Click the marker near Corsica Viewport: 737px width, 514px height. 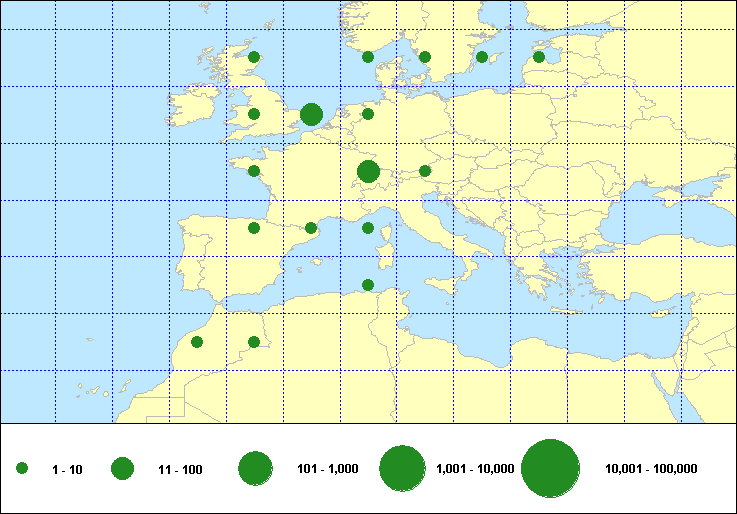(x=368, y=228)
